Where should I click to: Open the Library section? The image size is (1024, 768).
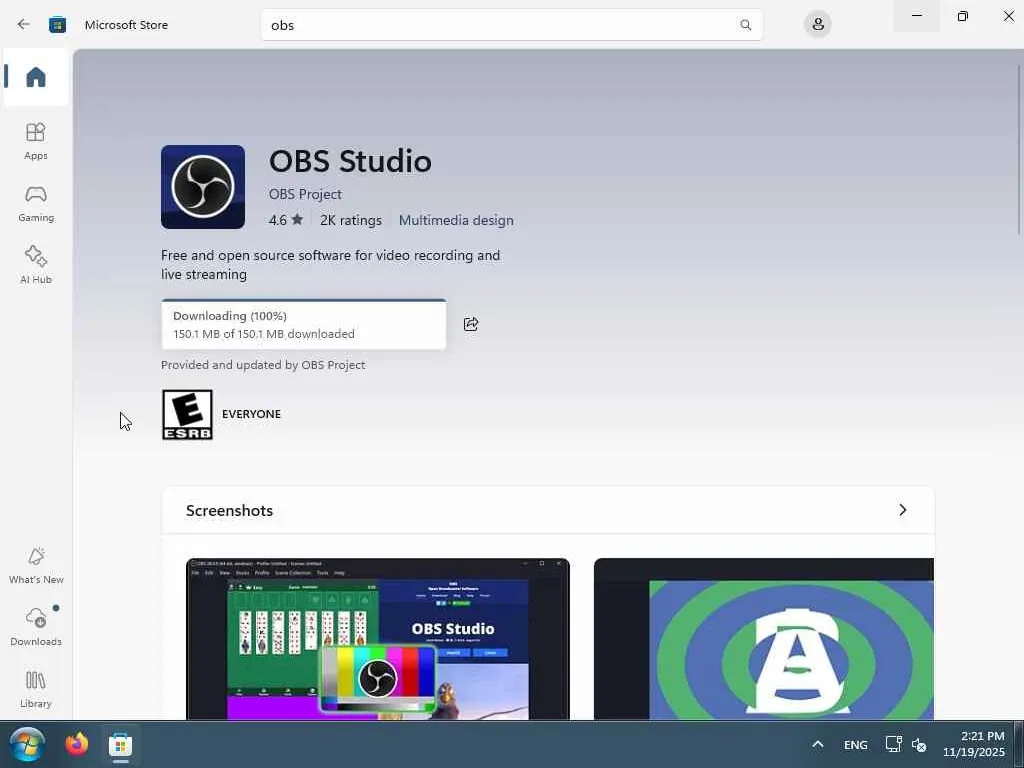coord(36,690)
